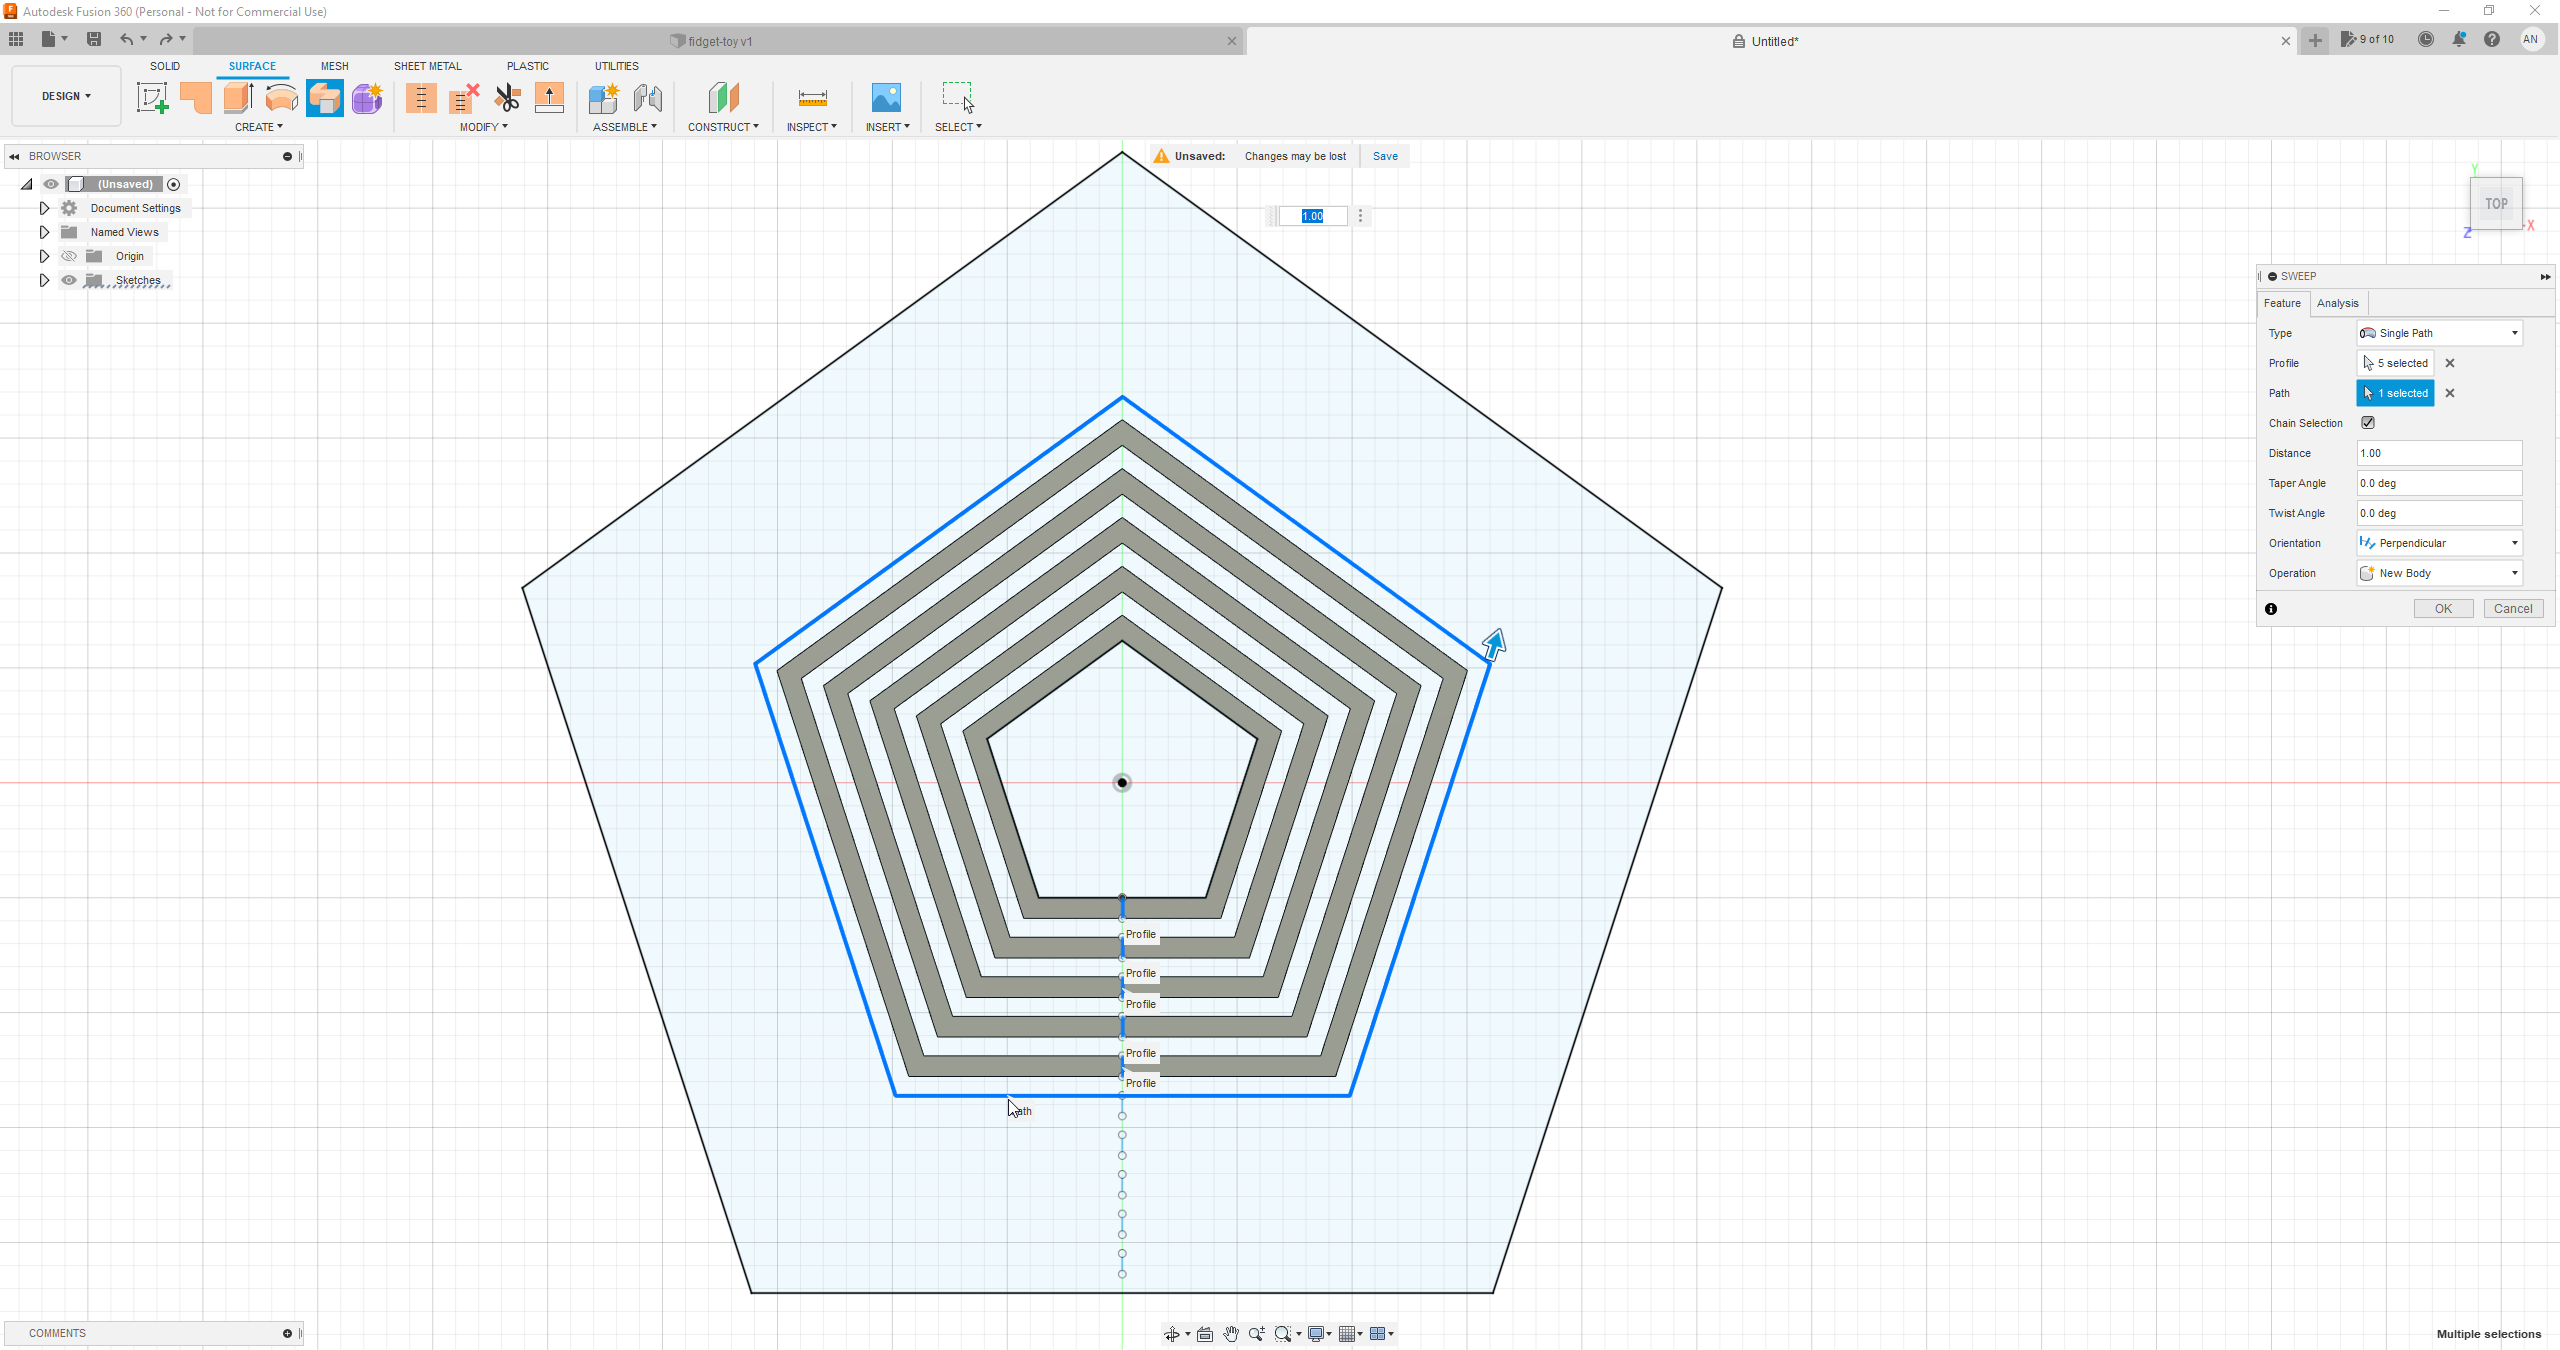The image size is (2560, 1350).
Task: Click OK to confirm the Sweep
Action: point(2442,608)
